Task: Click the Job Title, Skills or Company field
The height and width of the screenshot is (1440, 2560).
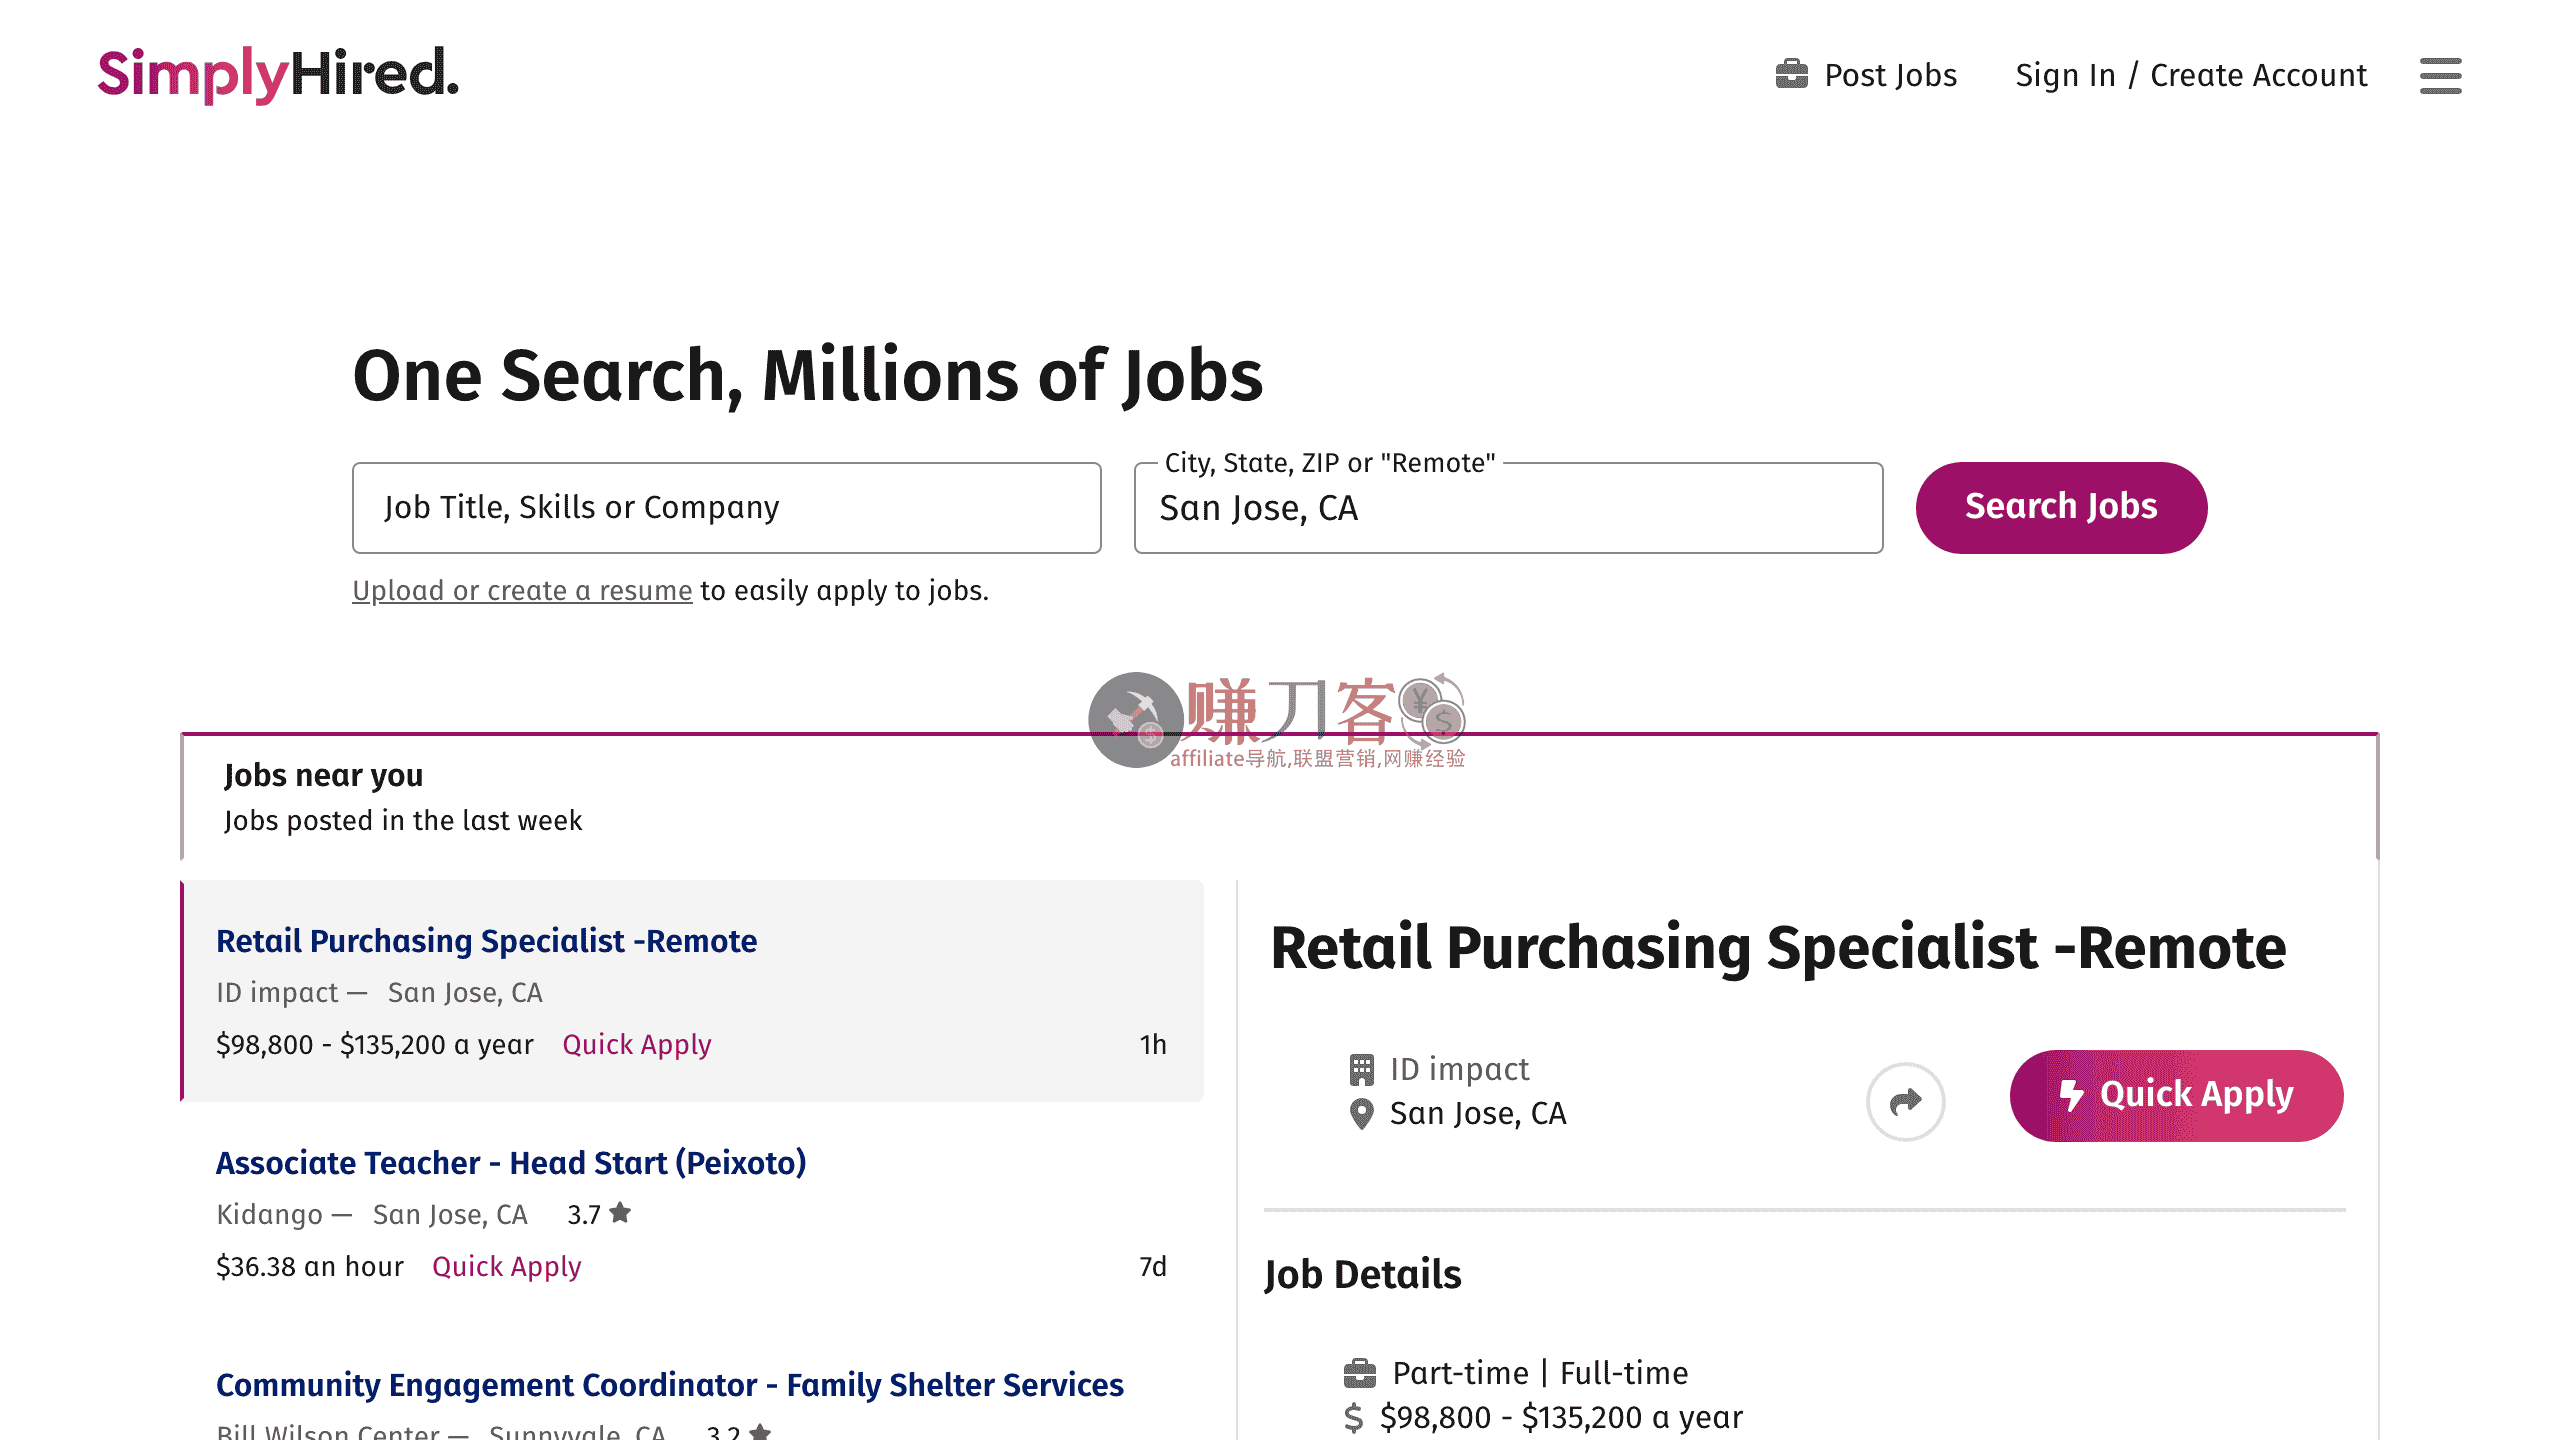Action: 727,507
